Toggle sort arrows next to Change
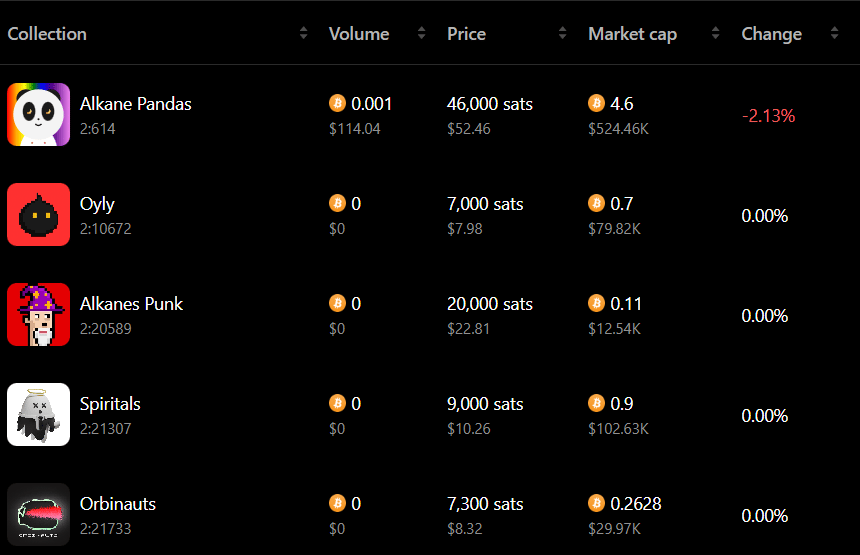This screenshot has width=860, height=555. coord(834,33)
